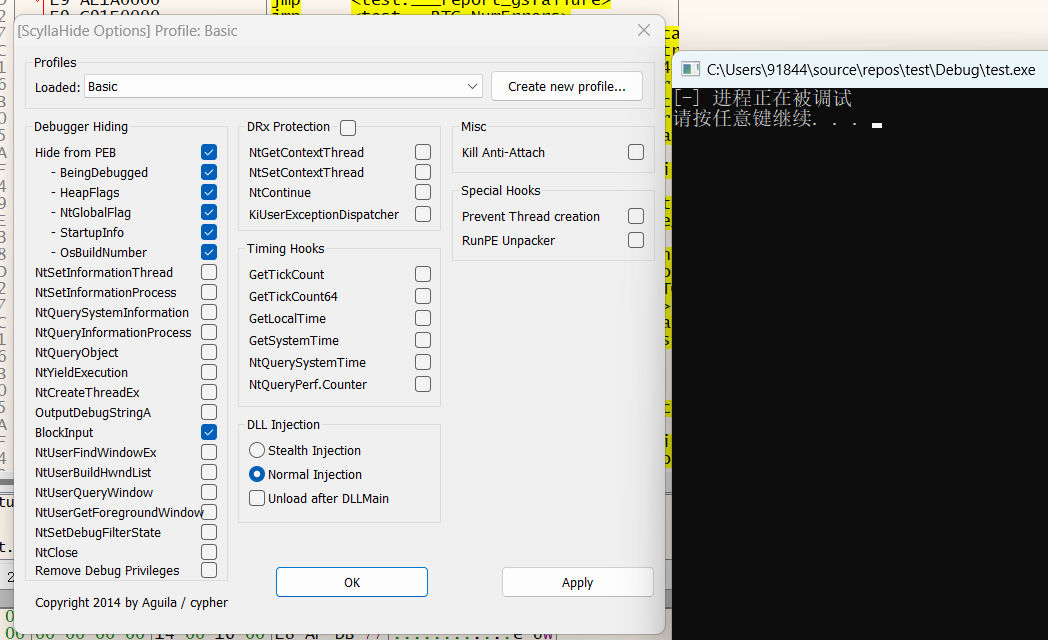Enable GetTickCount timing hook
1048x640 pixels.
point(422,275)
